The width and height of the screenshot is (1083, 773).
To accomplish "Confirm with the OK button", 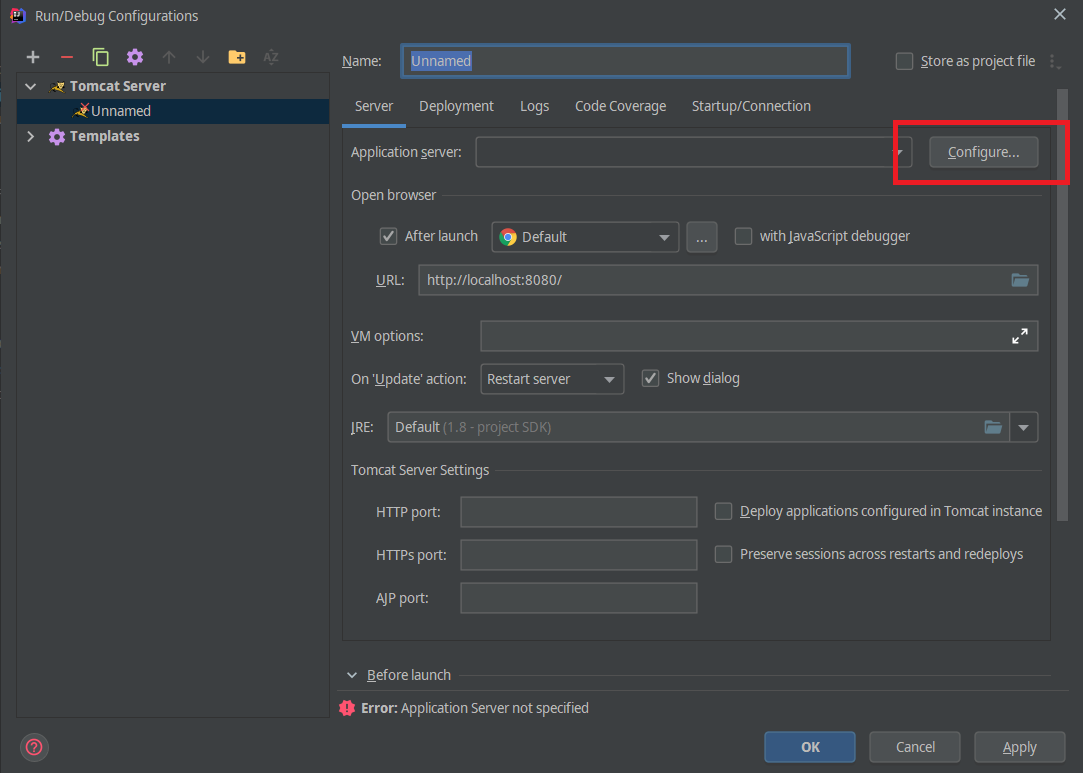I will click(809, 747).
